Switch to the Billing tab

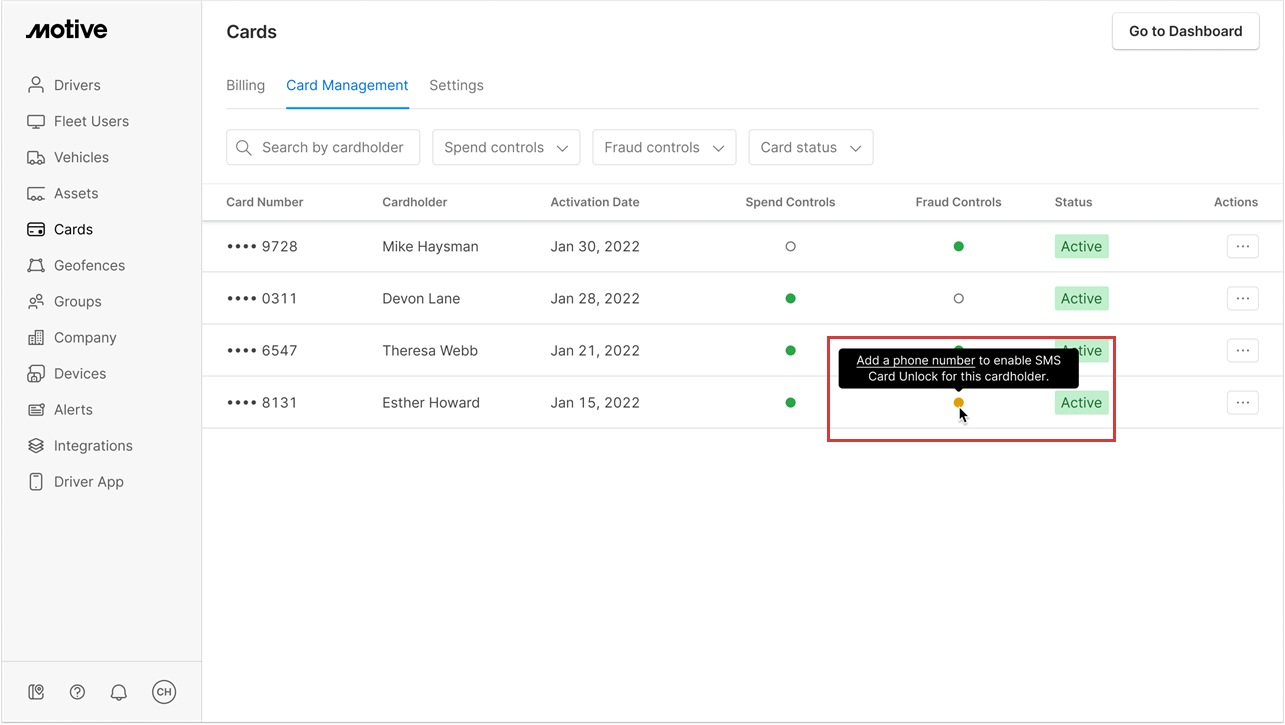[245, 85]
